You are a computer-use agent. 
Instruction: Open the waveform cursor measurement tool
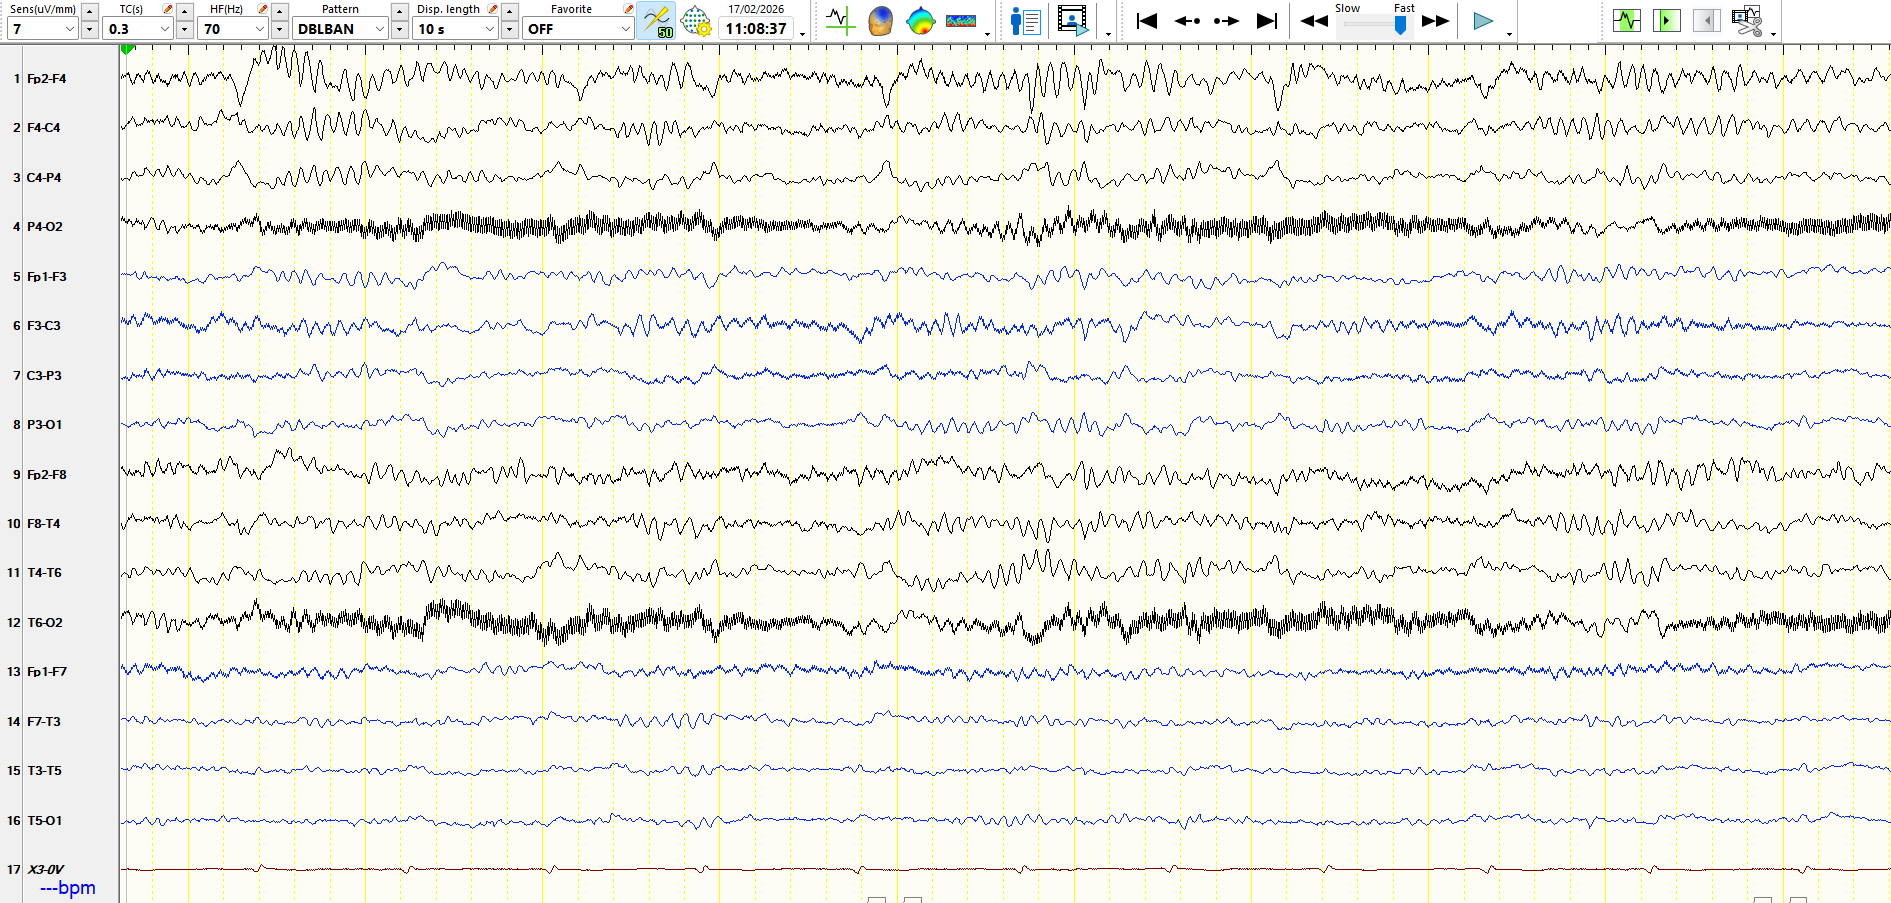coord(840,21)
